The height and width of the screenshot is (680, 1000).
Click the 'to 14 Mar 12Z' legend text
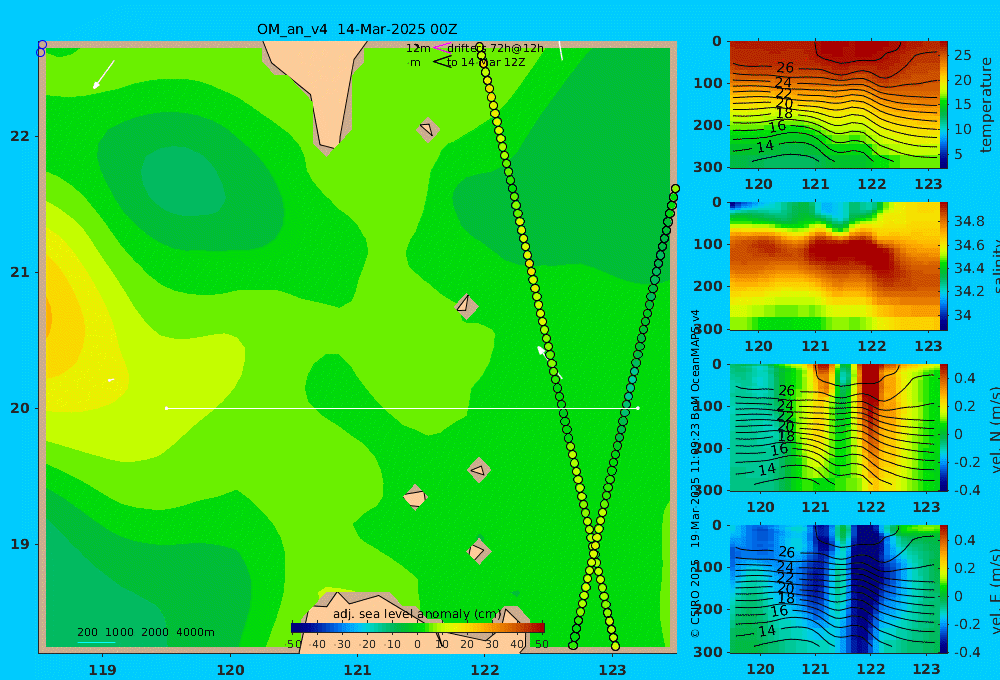(486, 63)
